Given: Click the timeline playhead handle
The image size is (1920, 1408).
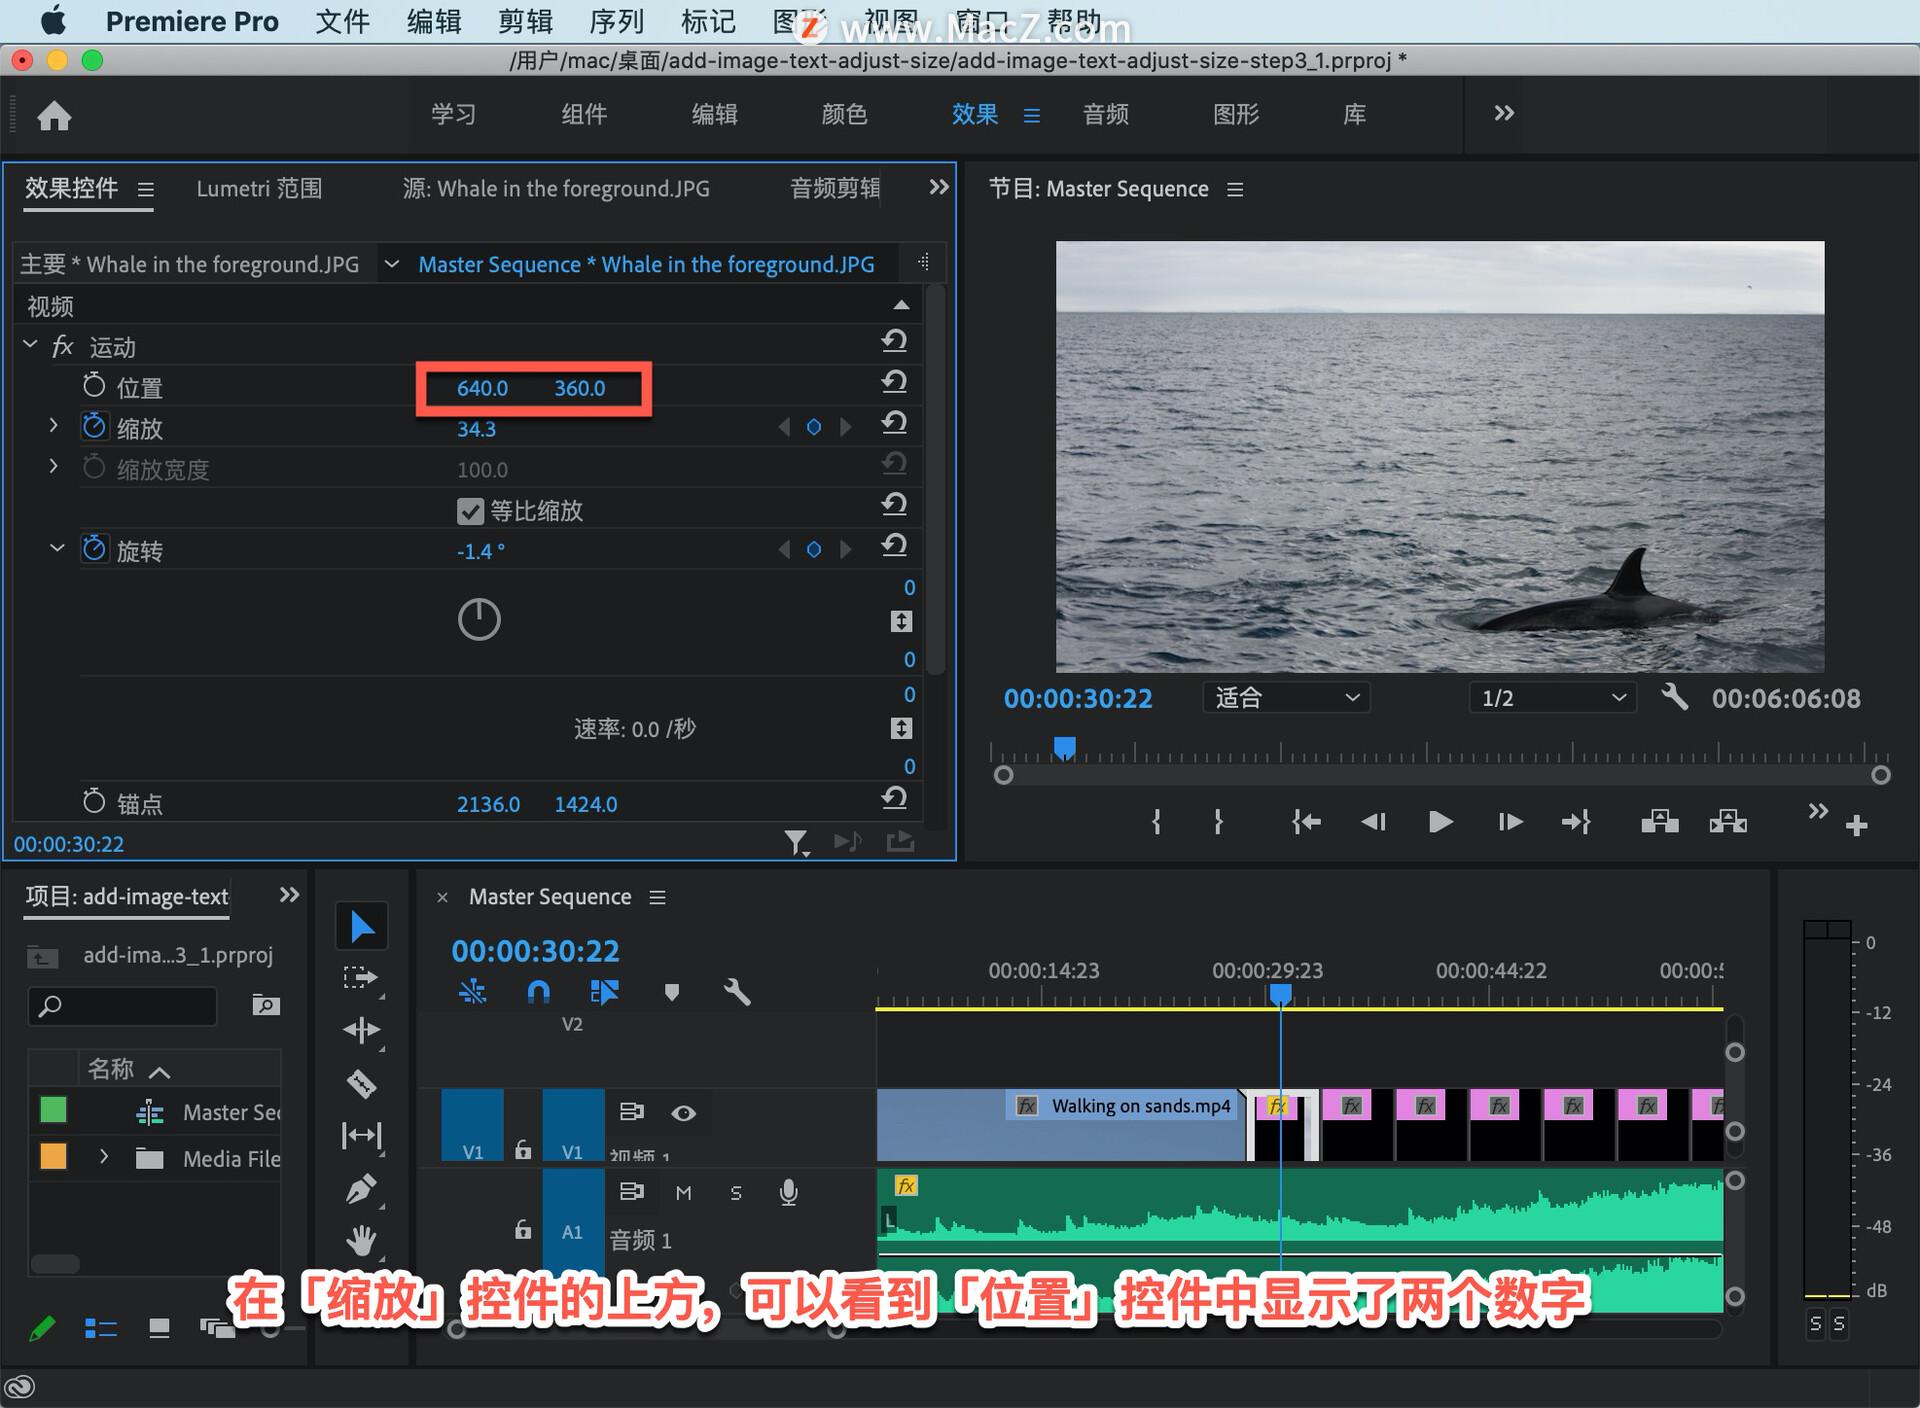Looking at the screenshot, I should (1280, 994).
